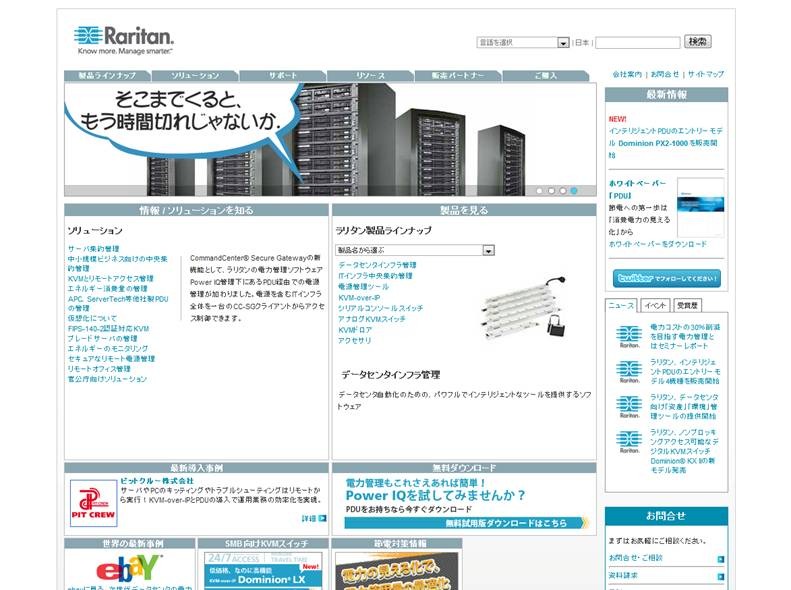Viewport: 791px width, 590px height.
Task: Switch to the イベント tab
Action: coord(655,306)
